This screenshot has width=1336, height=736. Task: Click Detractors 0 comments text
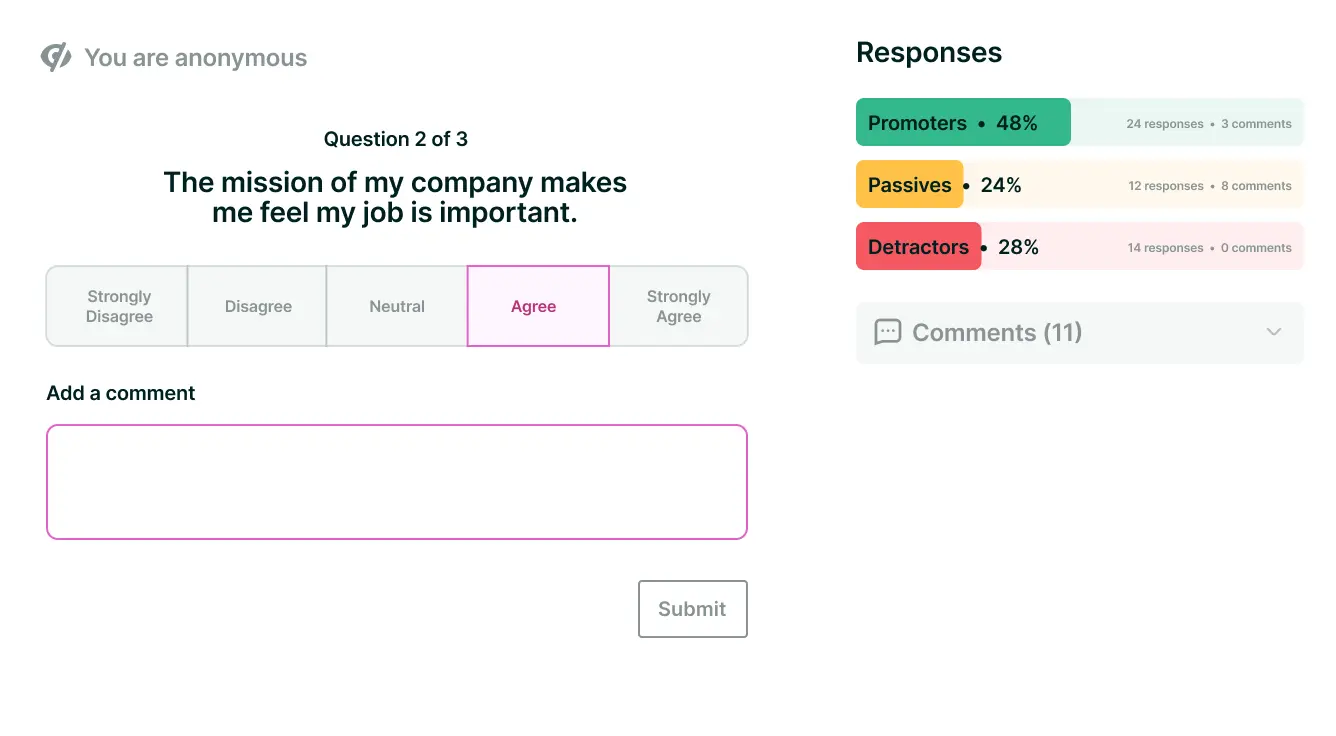(1256, 248)
